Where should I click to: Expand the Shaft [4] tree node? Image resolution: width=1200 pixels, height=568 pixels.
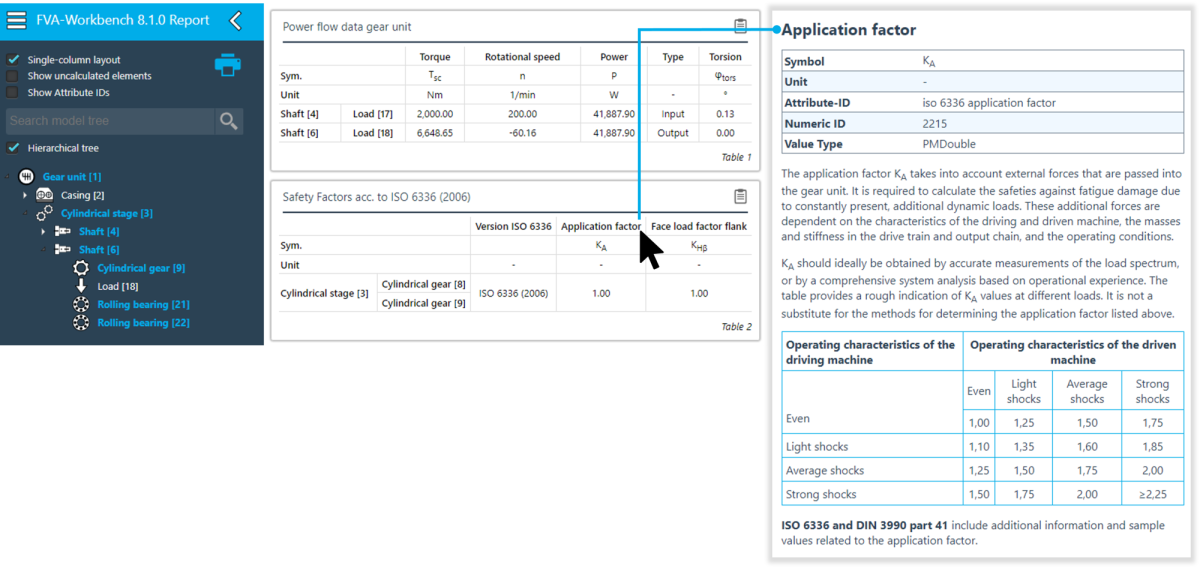tap(44, 232)
